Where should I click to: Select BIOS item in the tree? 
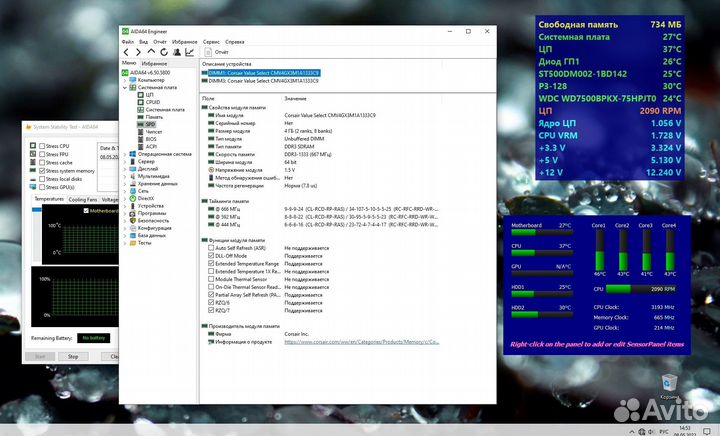click(x=151, y=139)
